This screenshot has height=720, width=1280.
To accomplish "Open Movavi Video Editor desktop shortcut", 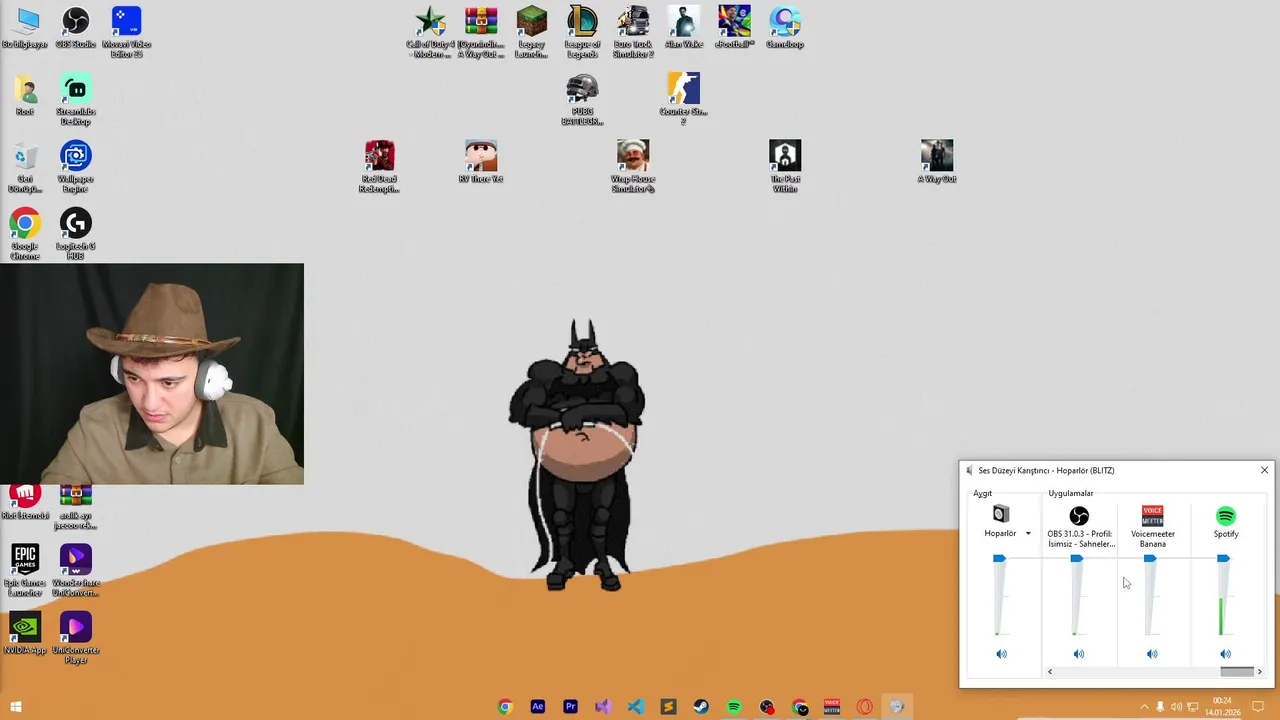I will [126, 32].
